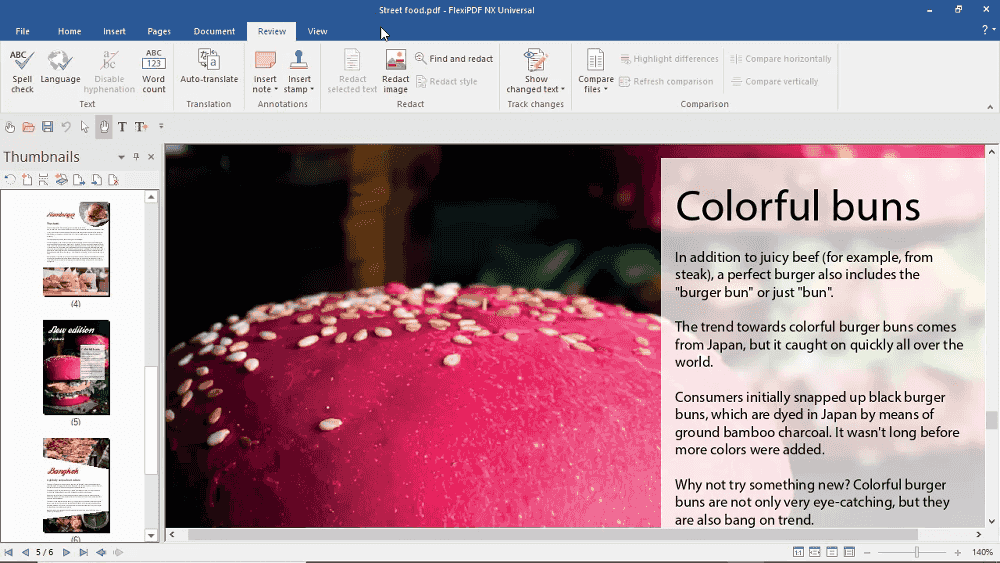Toggle the Hand tool in quick access toolbar

tap(104, 127)
